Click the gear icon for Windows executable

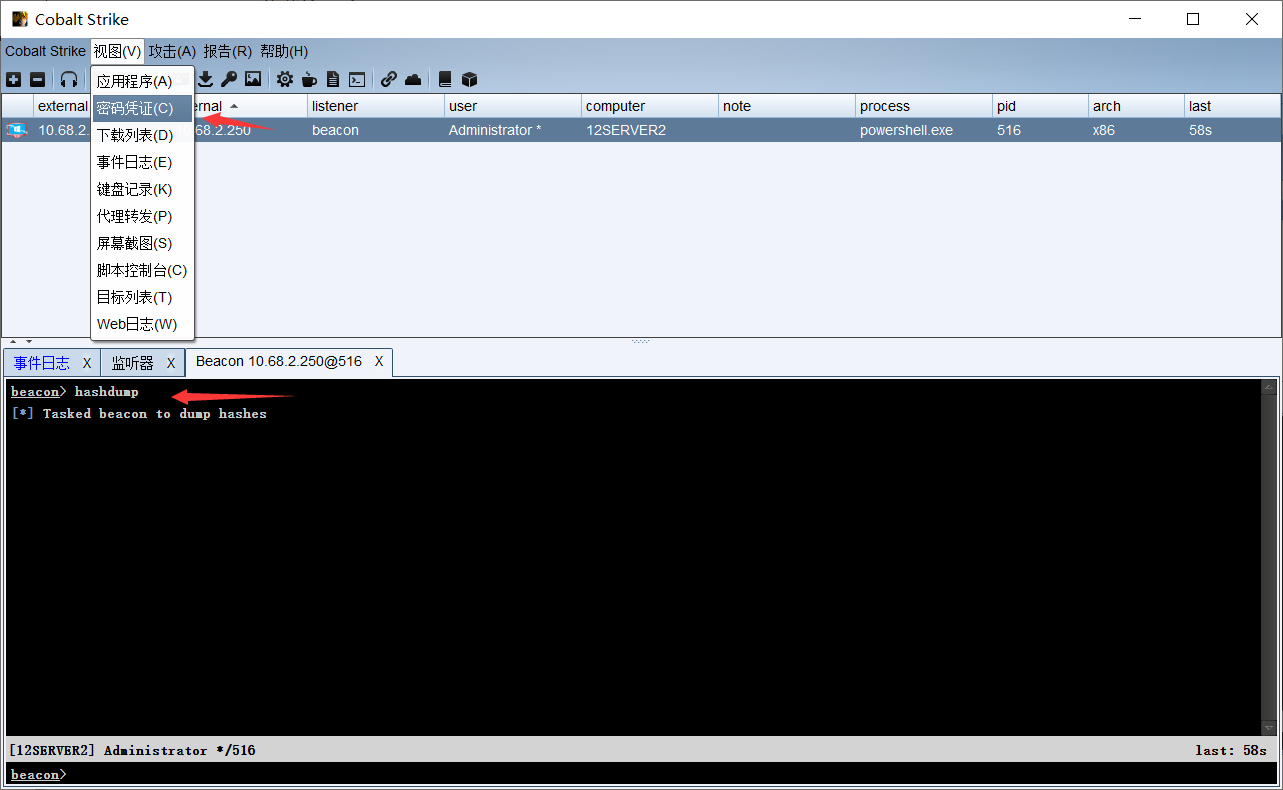[x=285, y=79]
